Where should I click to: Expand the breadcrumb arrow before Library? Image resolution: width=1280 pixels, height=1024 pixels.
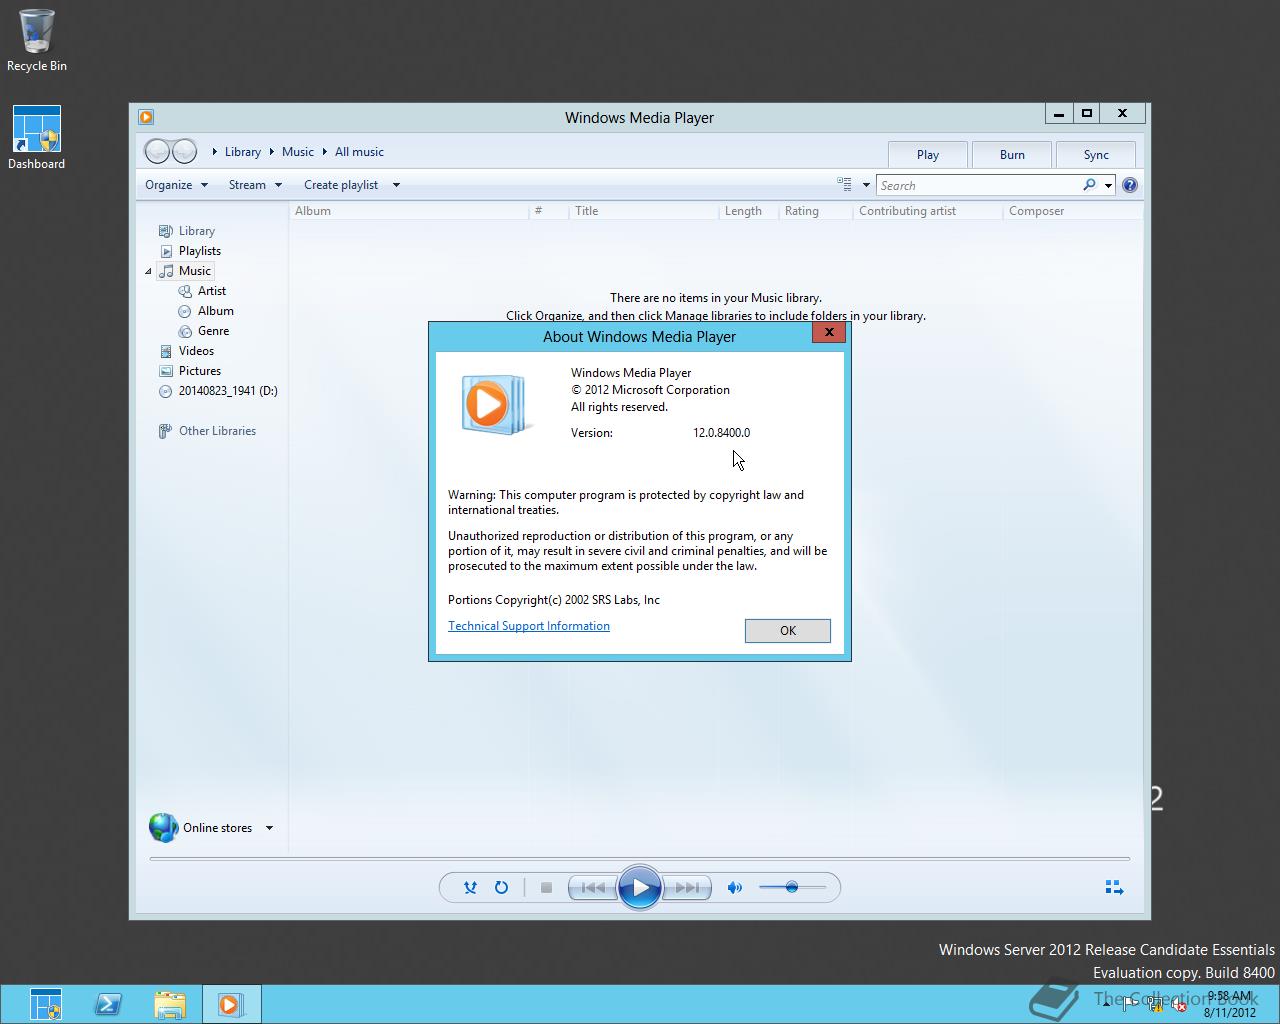point(214,152)
